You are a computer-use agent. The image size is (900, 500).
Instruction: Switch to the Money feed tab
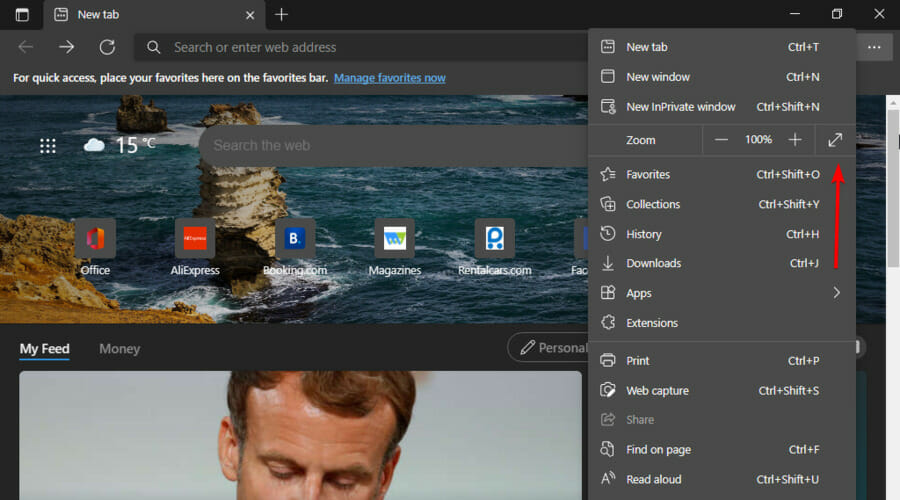tap(119, 349)
